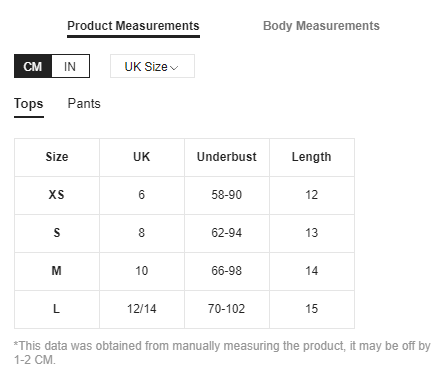The height and width of the screenshot is (372, 434).
Task: Click the UK column header
Action: click(x=142, y=157)
